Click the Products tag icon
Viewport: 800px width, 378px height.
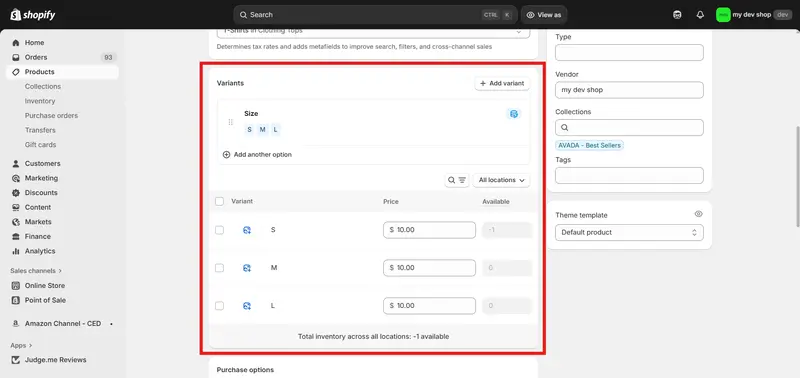(16, 72)
